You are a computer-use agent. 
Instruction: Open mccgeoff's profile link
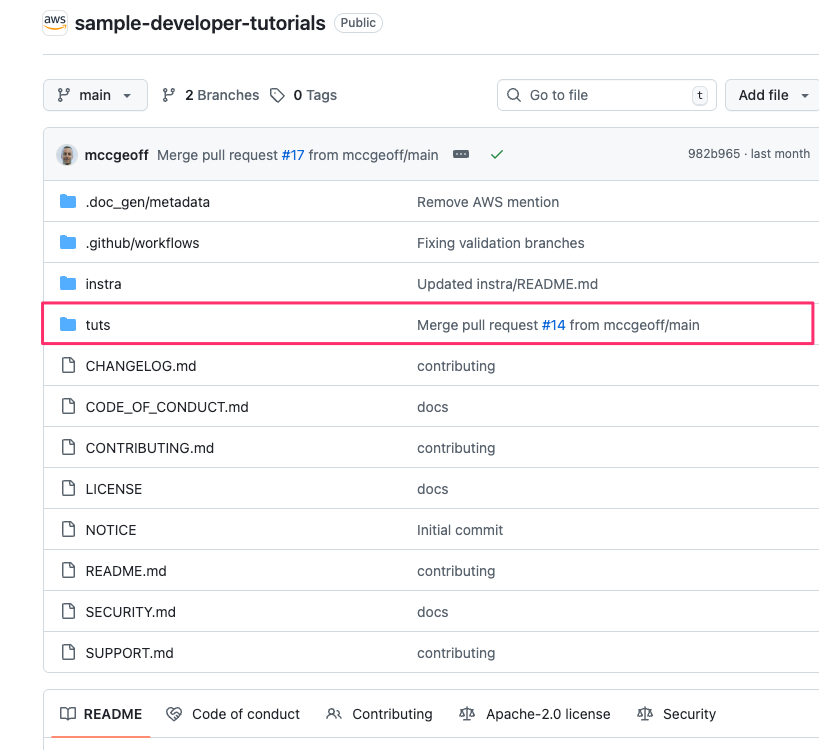(116, 155)
